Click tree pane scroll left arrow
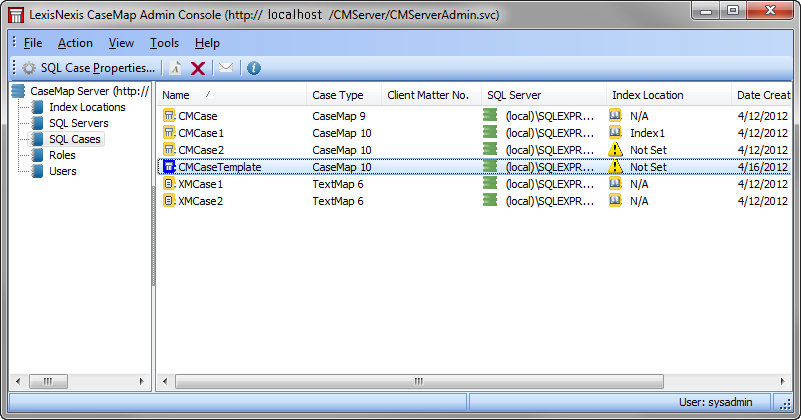 pos(18,381)
